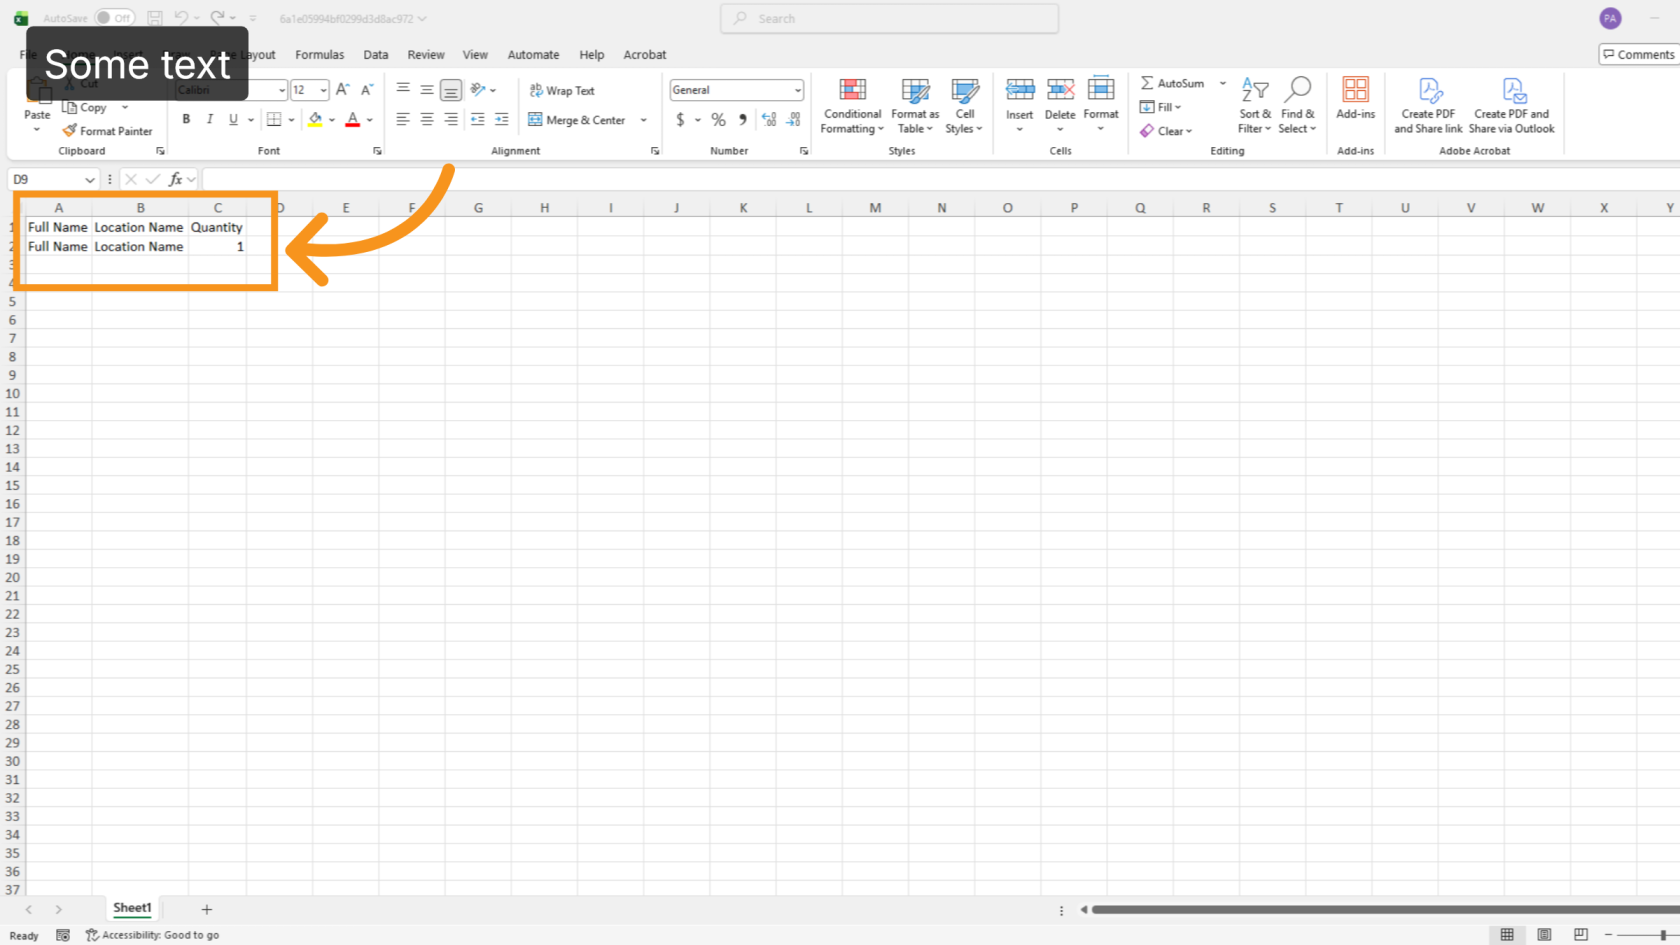Open the Clear dropdown
The image size is (1680, 945).
click(x=1166, y=131)
